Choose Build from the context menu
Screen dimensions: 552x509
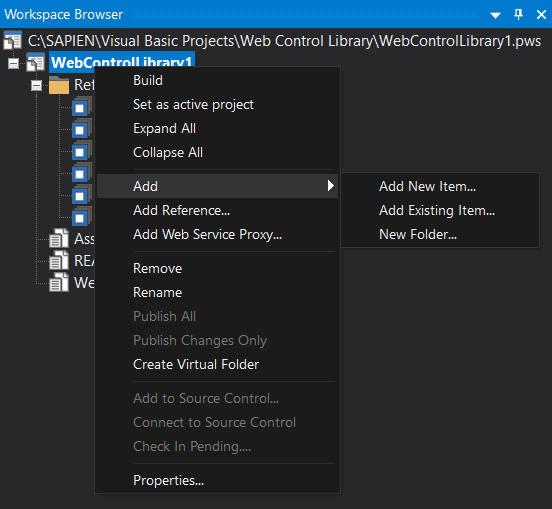[218, 80]
